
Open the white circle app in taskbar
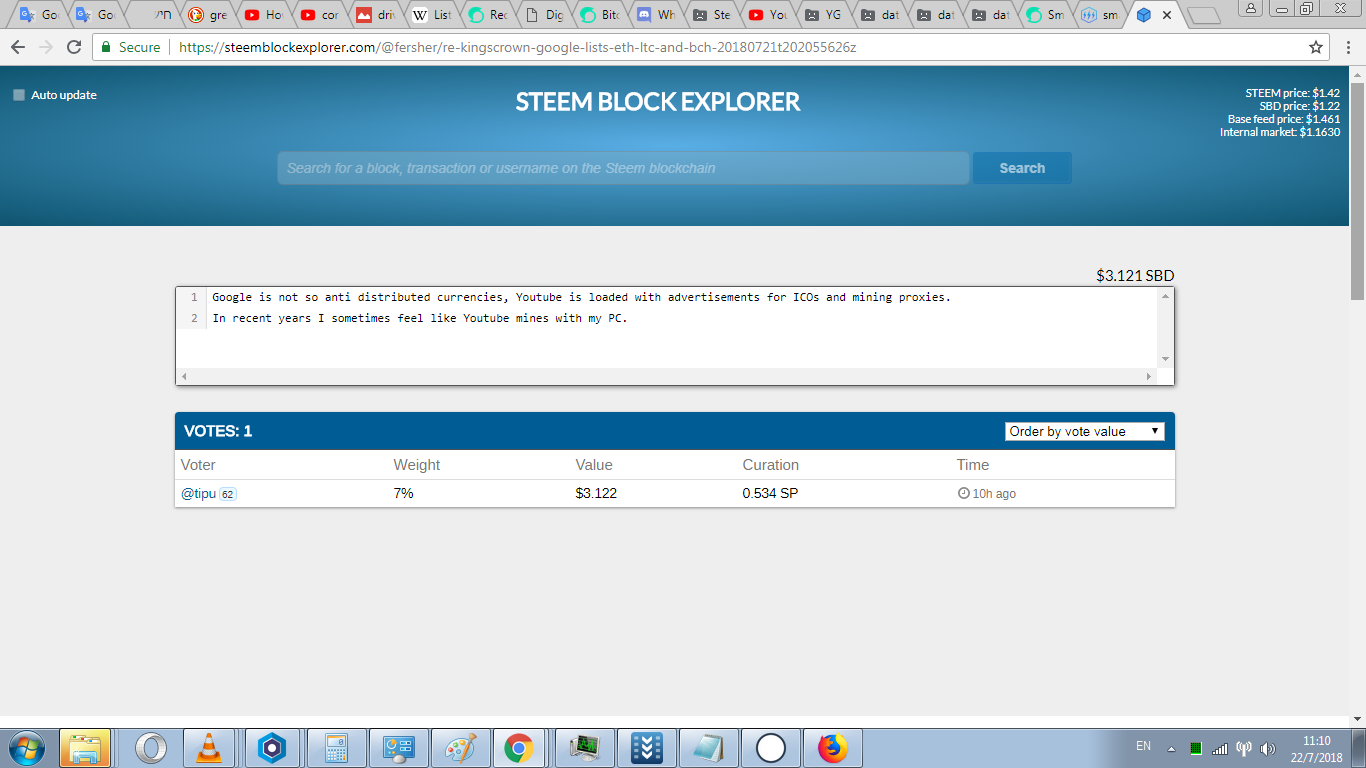(x=771, y=748)
